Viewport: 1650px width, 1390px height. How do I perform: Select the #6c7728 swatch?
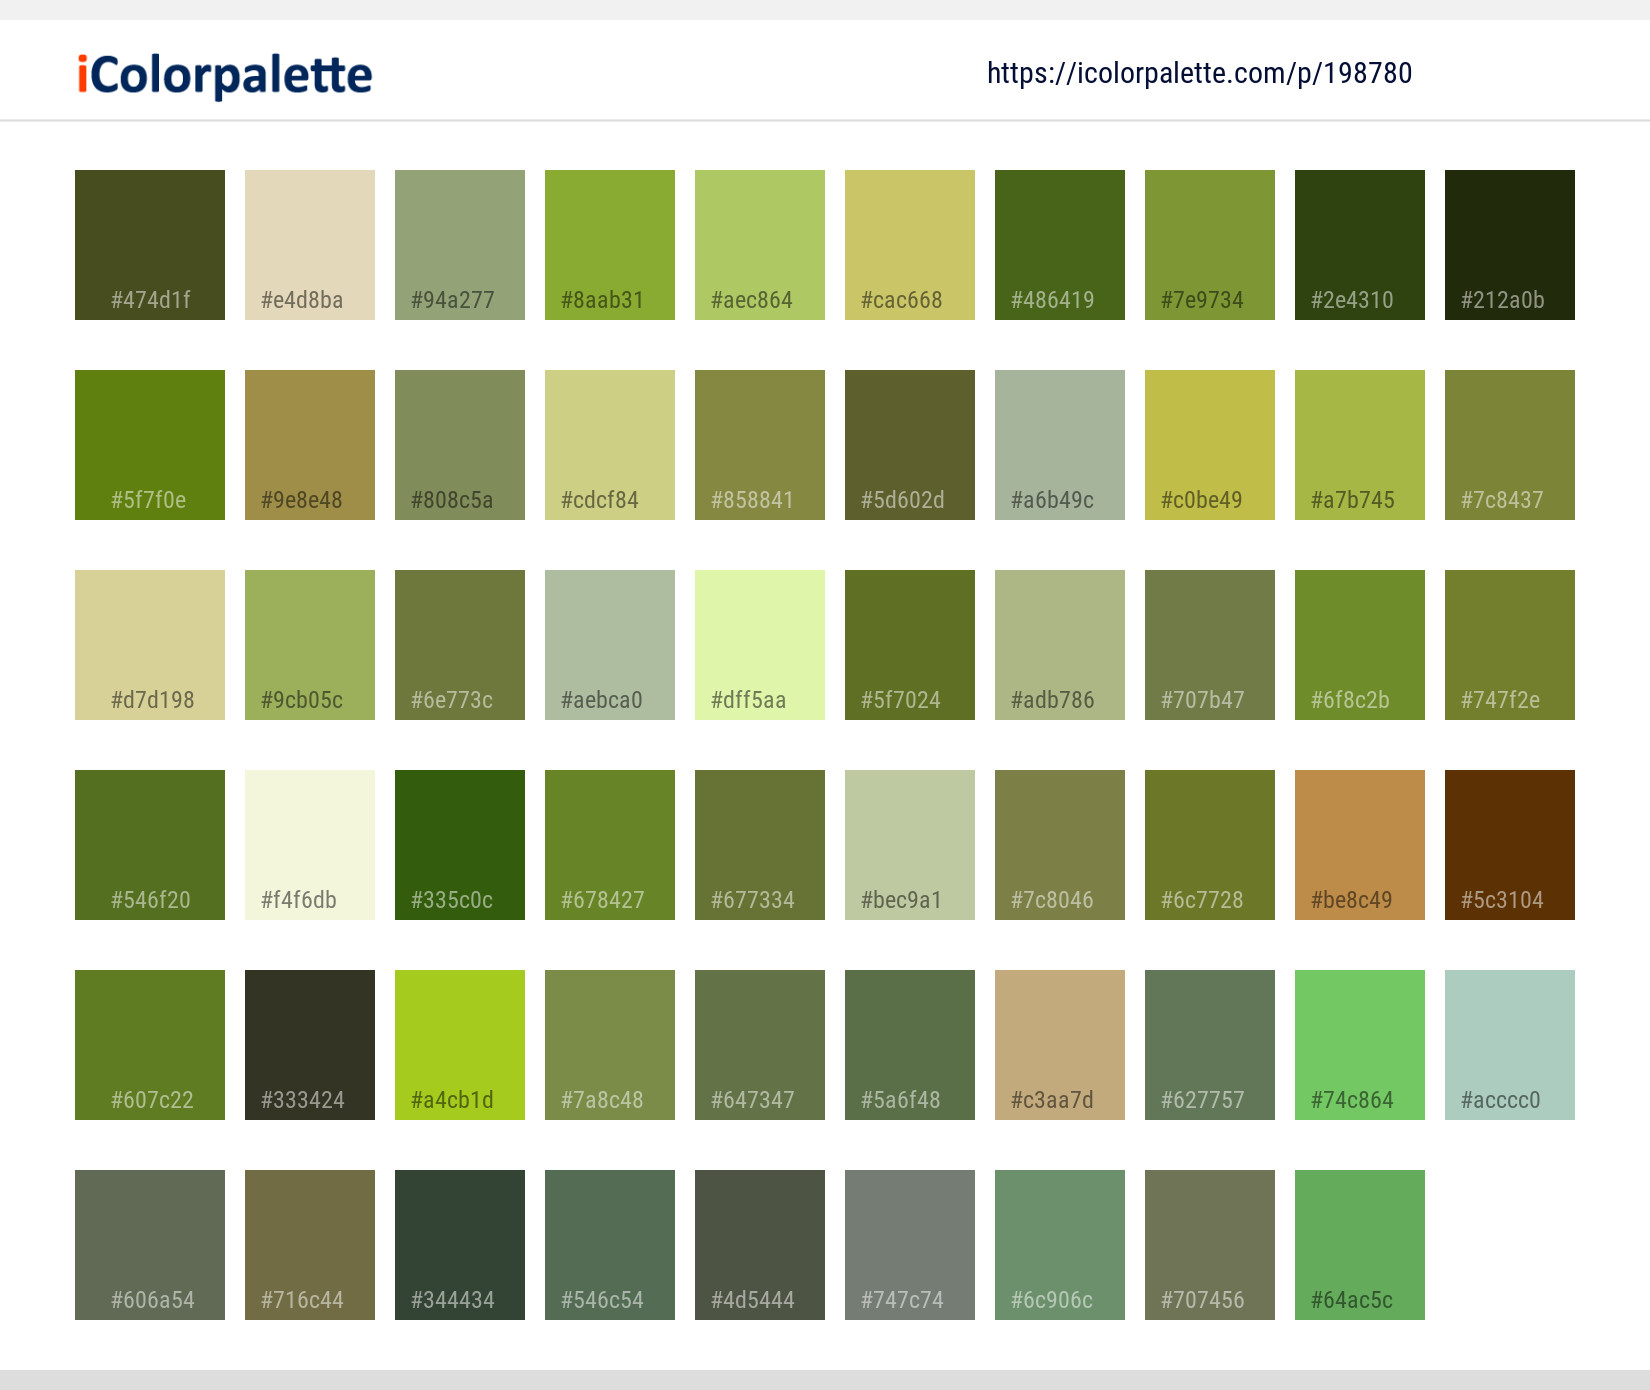[1210, 845]
